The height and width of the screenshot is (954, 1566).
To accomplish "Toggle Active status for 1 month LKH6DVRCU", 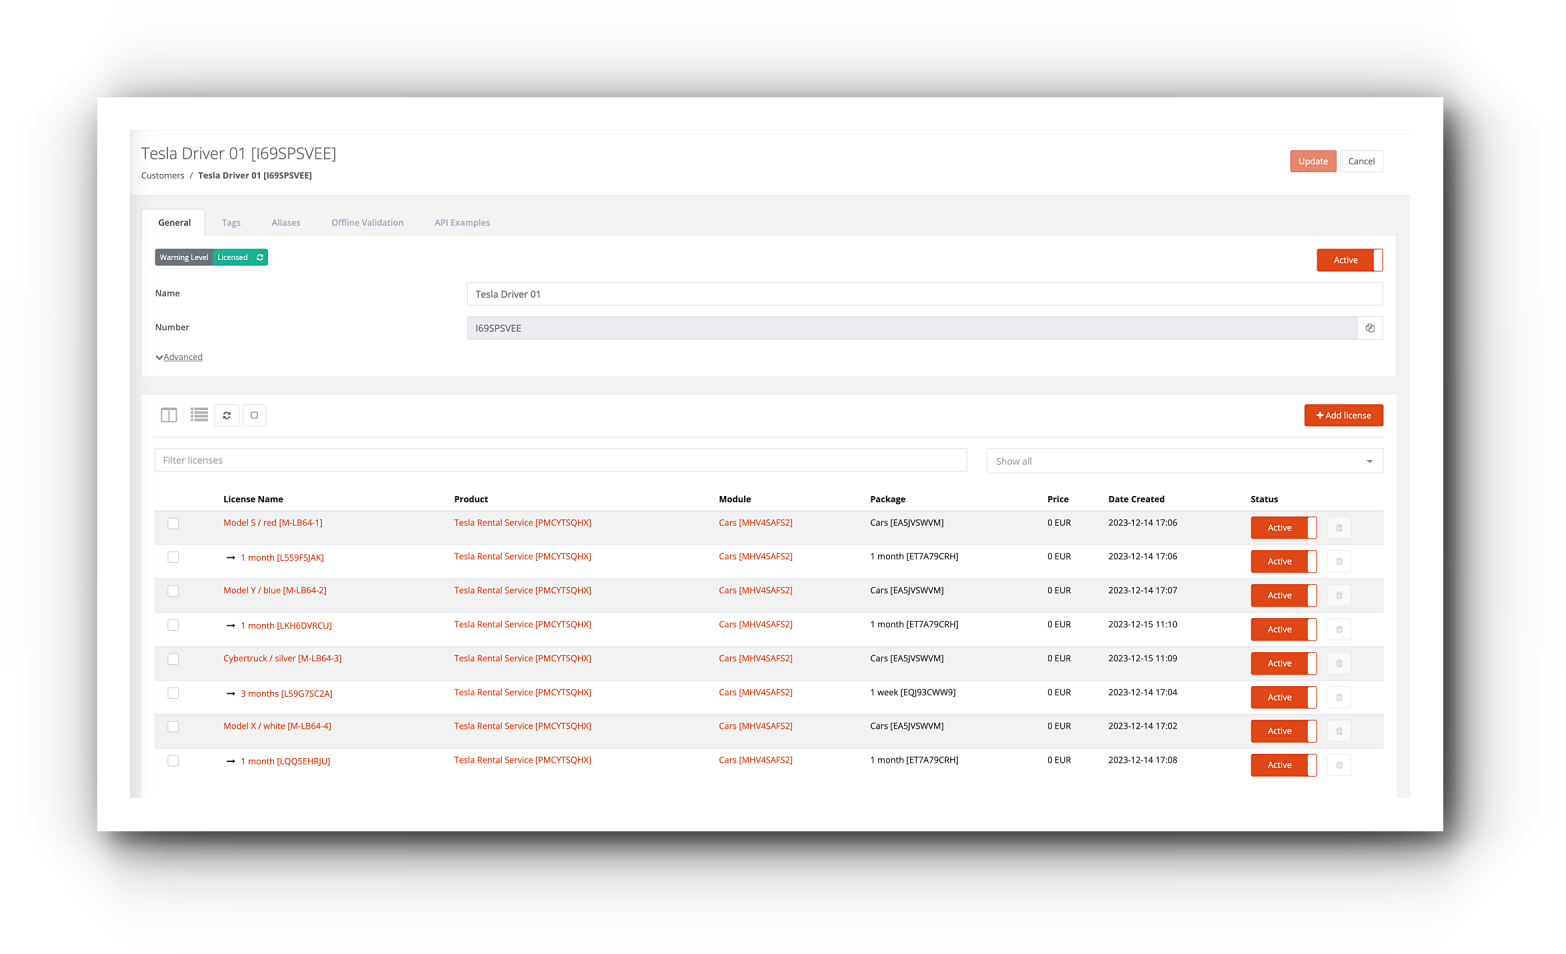I will (x=1283, y=630).
